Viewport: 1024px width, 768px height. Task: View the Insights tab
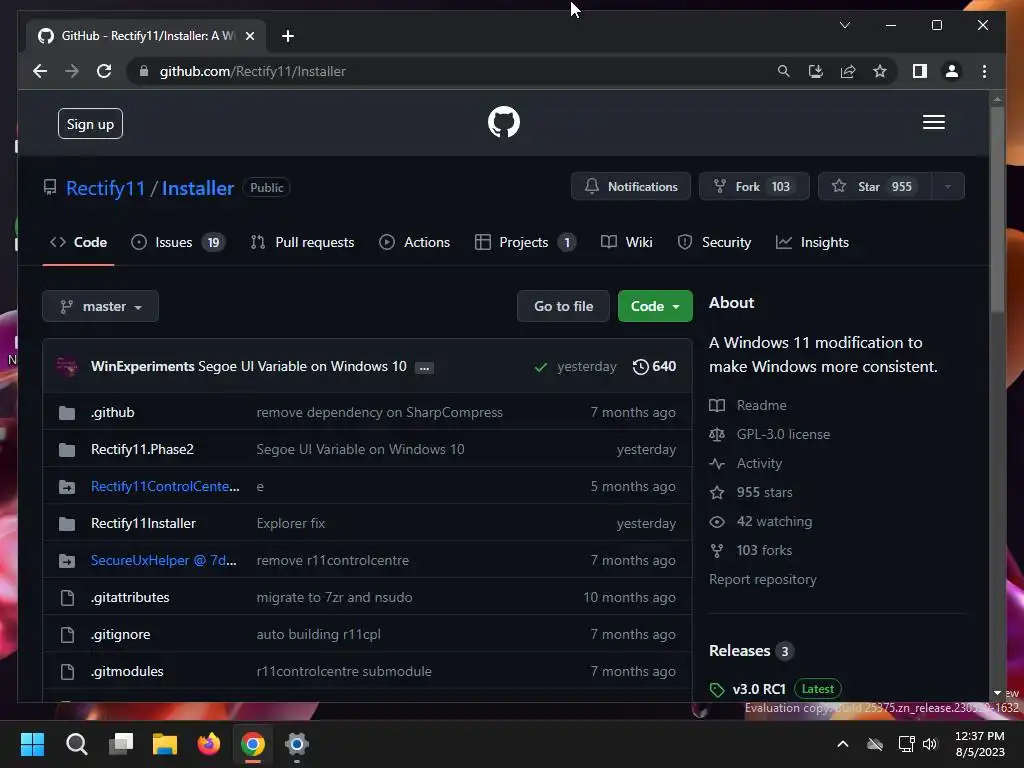click(x=812, y=242)
